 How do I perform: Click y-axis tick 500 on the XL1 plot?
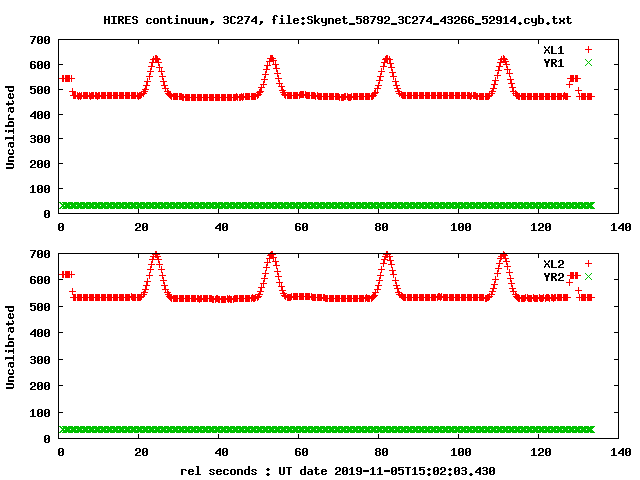coord(40,90)
